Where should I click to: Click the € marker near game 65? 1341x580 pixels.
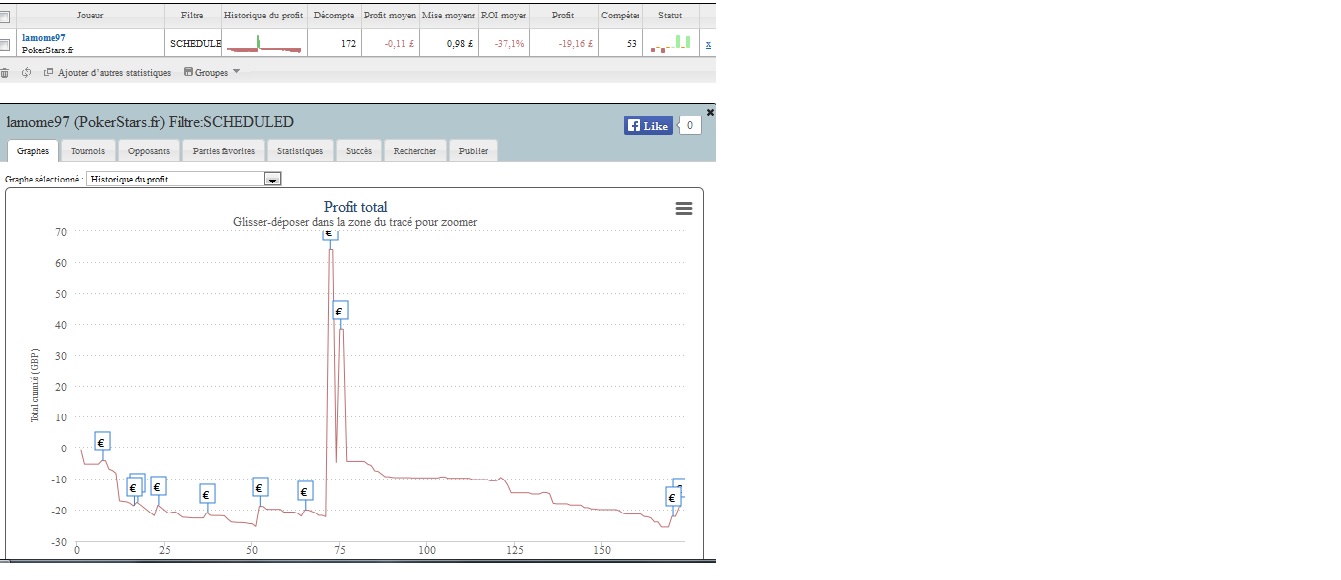click(306, 491)
